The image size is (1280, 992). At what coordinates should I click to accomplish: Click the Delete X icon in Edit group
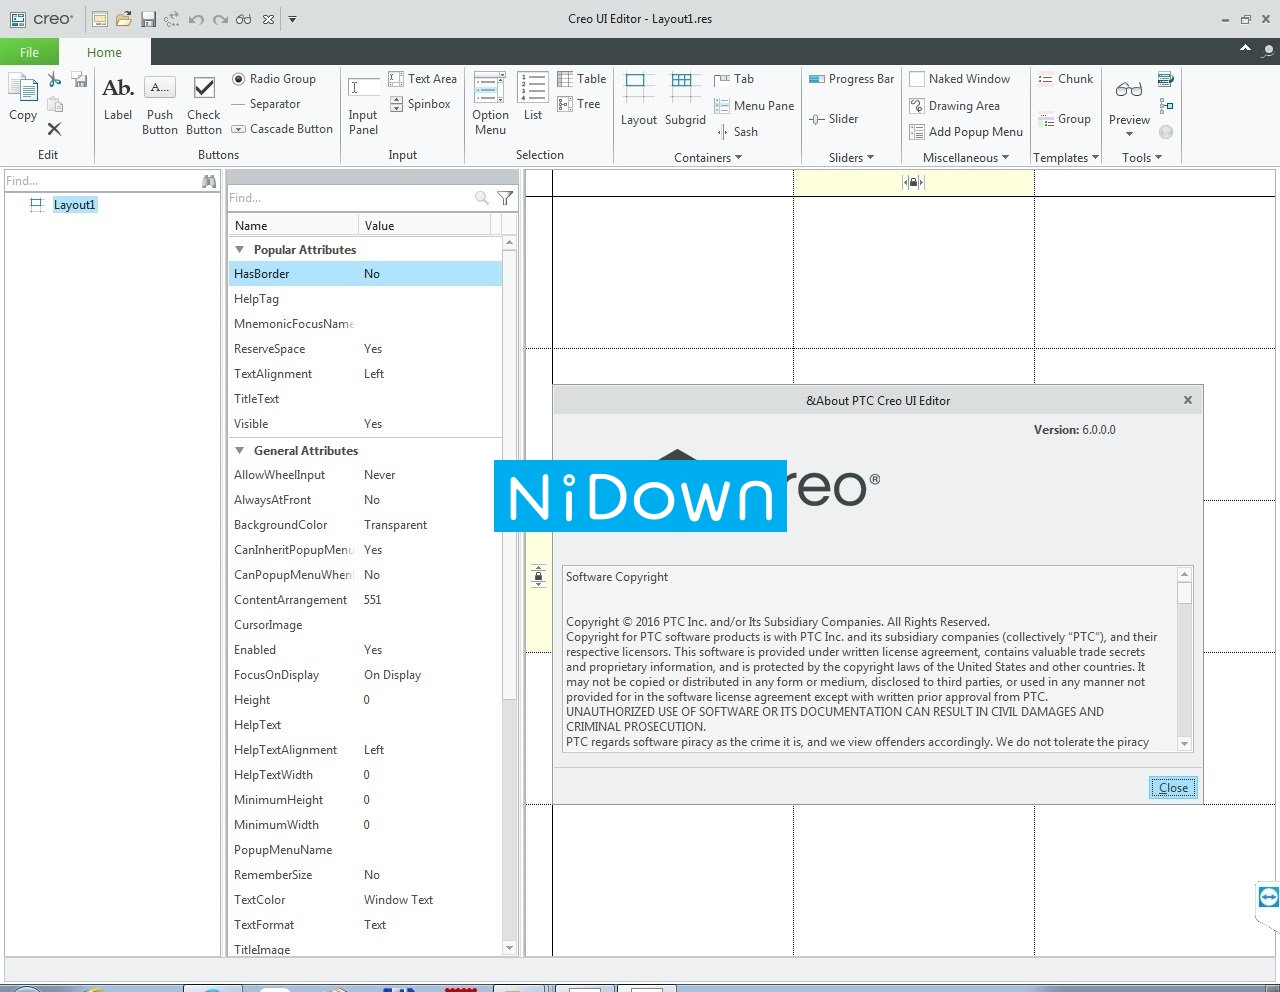click(54, 129)
